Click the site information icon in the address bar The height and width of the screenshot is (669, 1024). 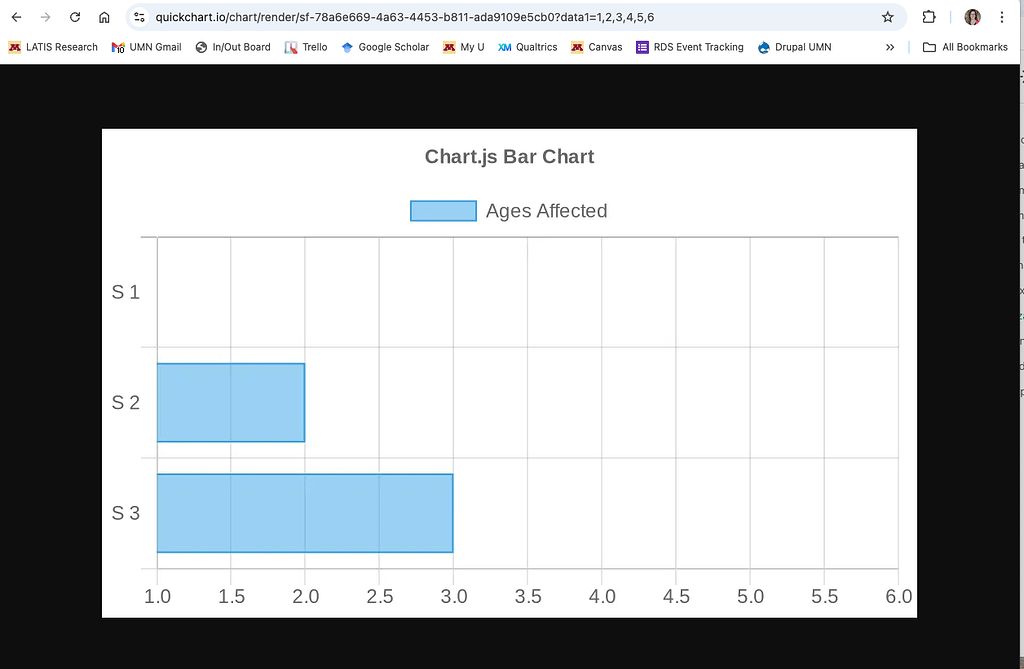tap(139, 17)
